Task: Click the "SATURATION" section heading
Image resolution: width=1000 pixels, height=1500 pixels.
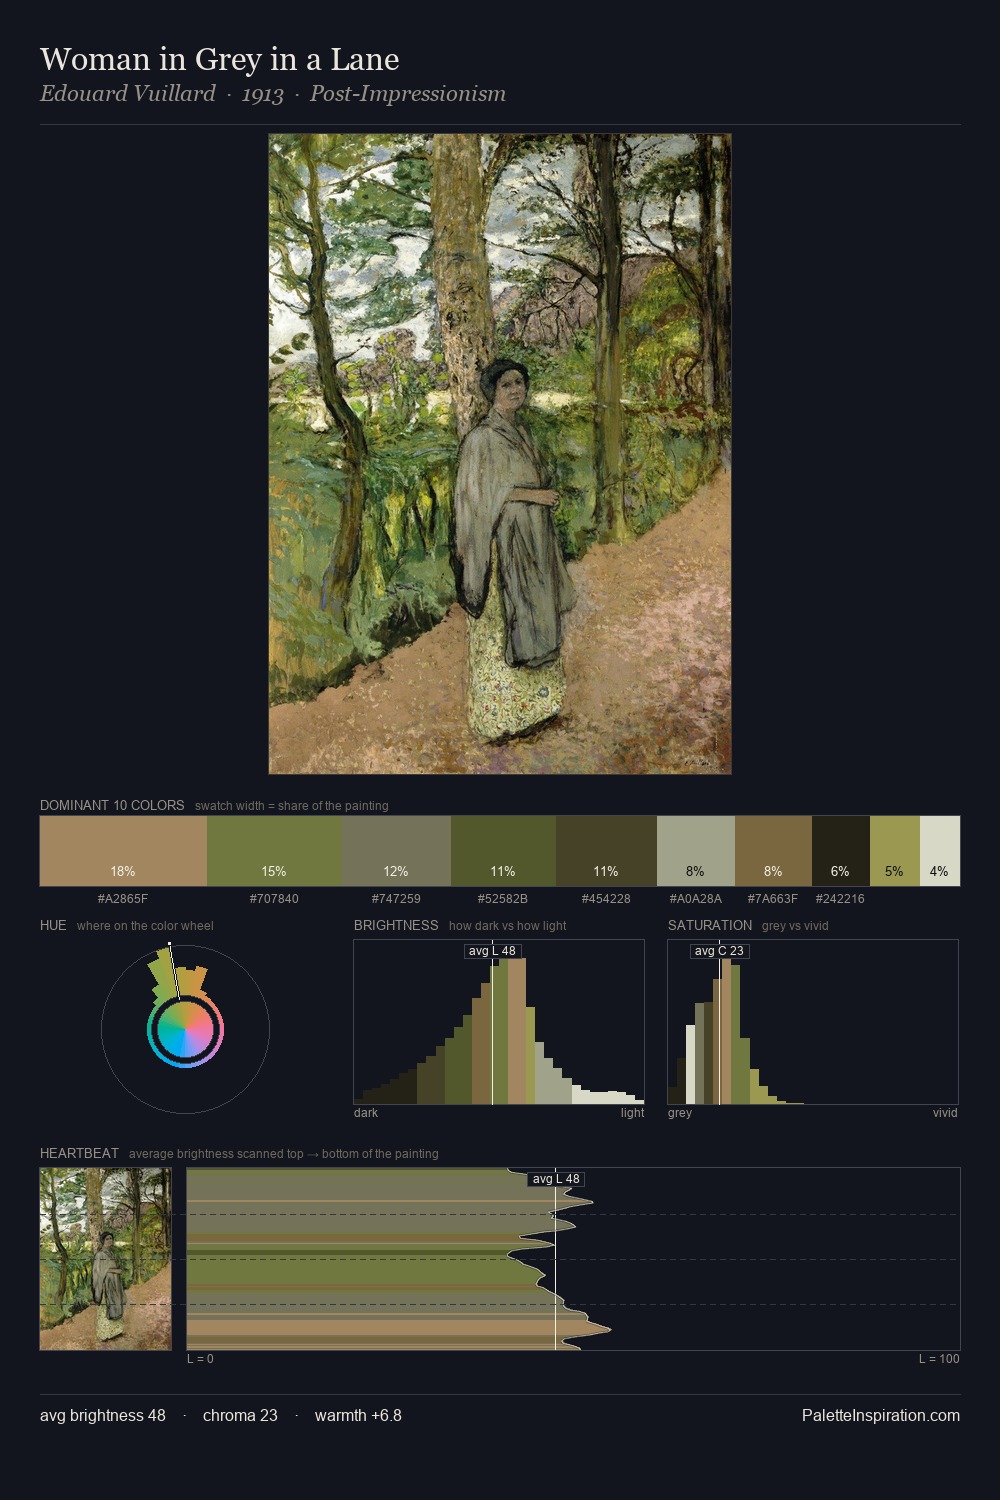Action: coord(710,925)
